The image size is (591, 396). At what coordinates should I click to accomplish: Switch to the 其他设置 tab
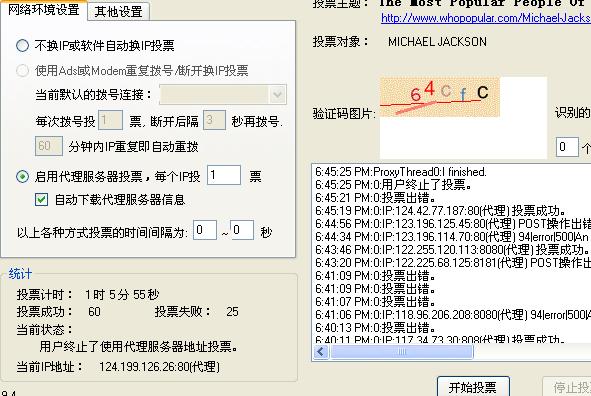click(x=119, y=11)
